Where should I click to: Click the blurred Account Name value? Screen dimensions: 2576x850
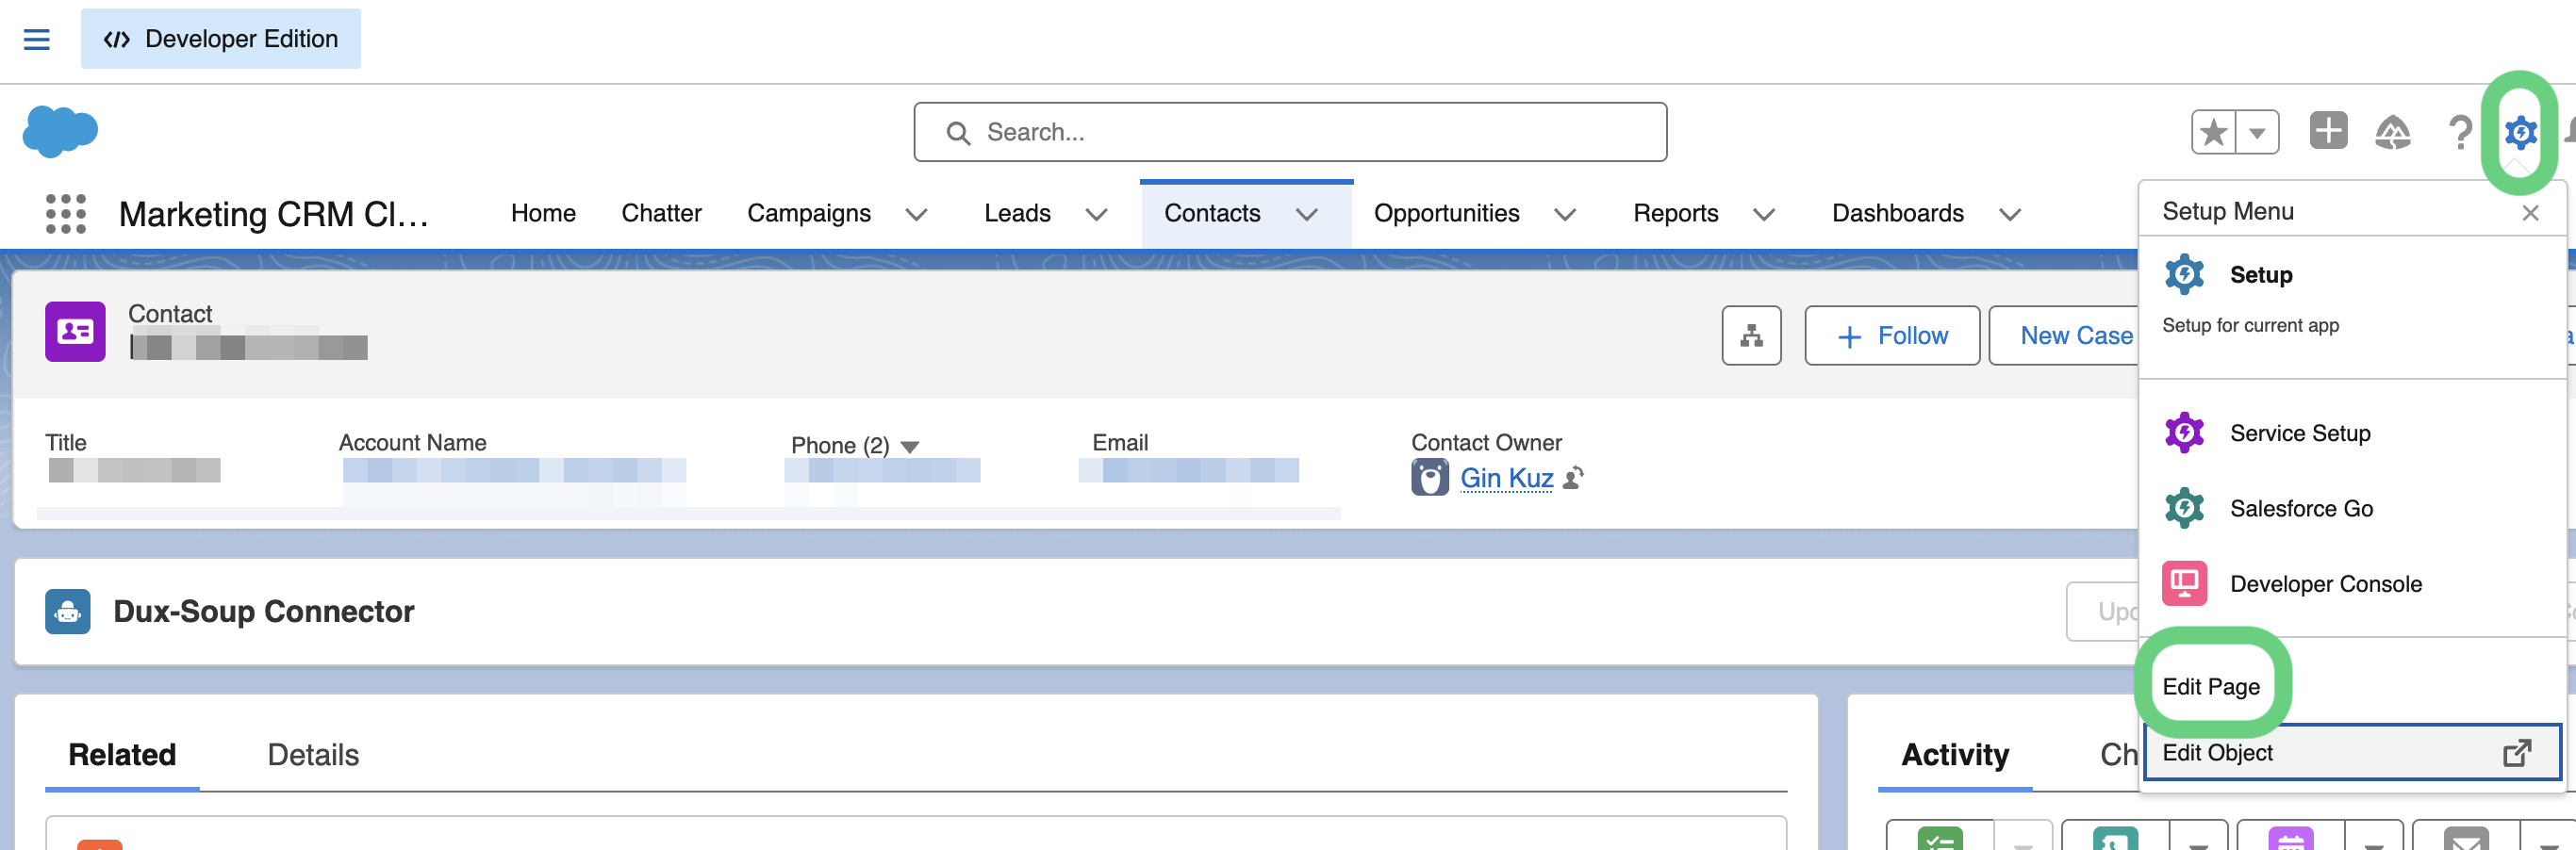click(x=513, y=471)
